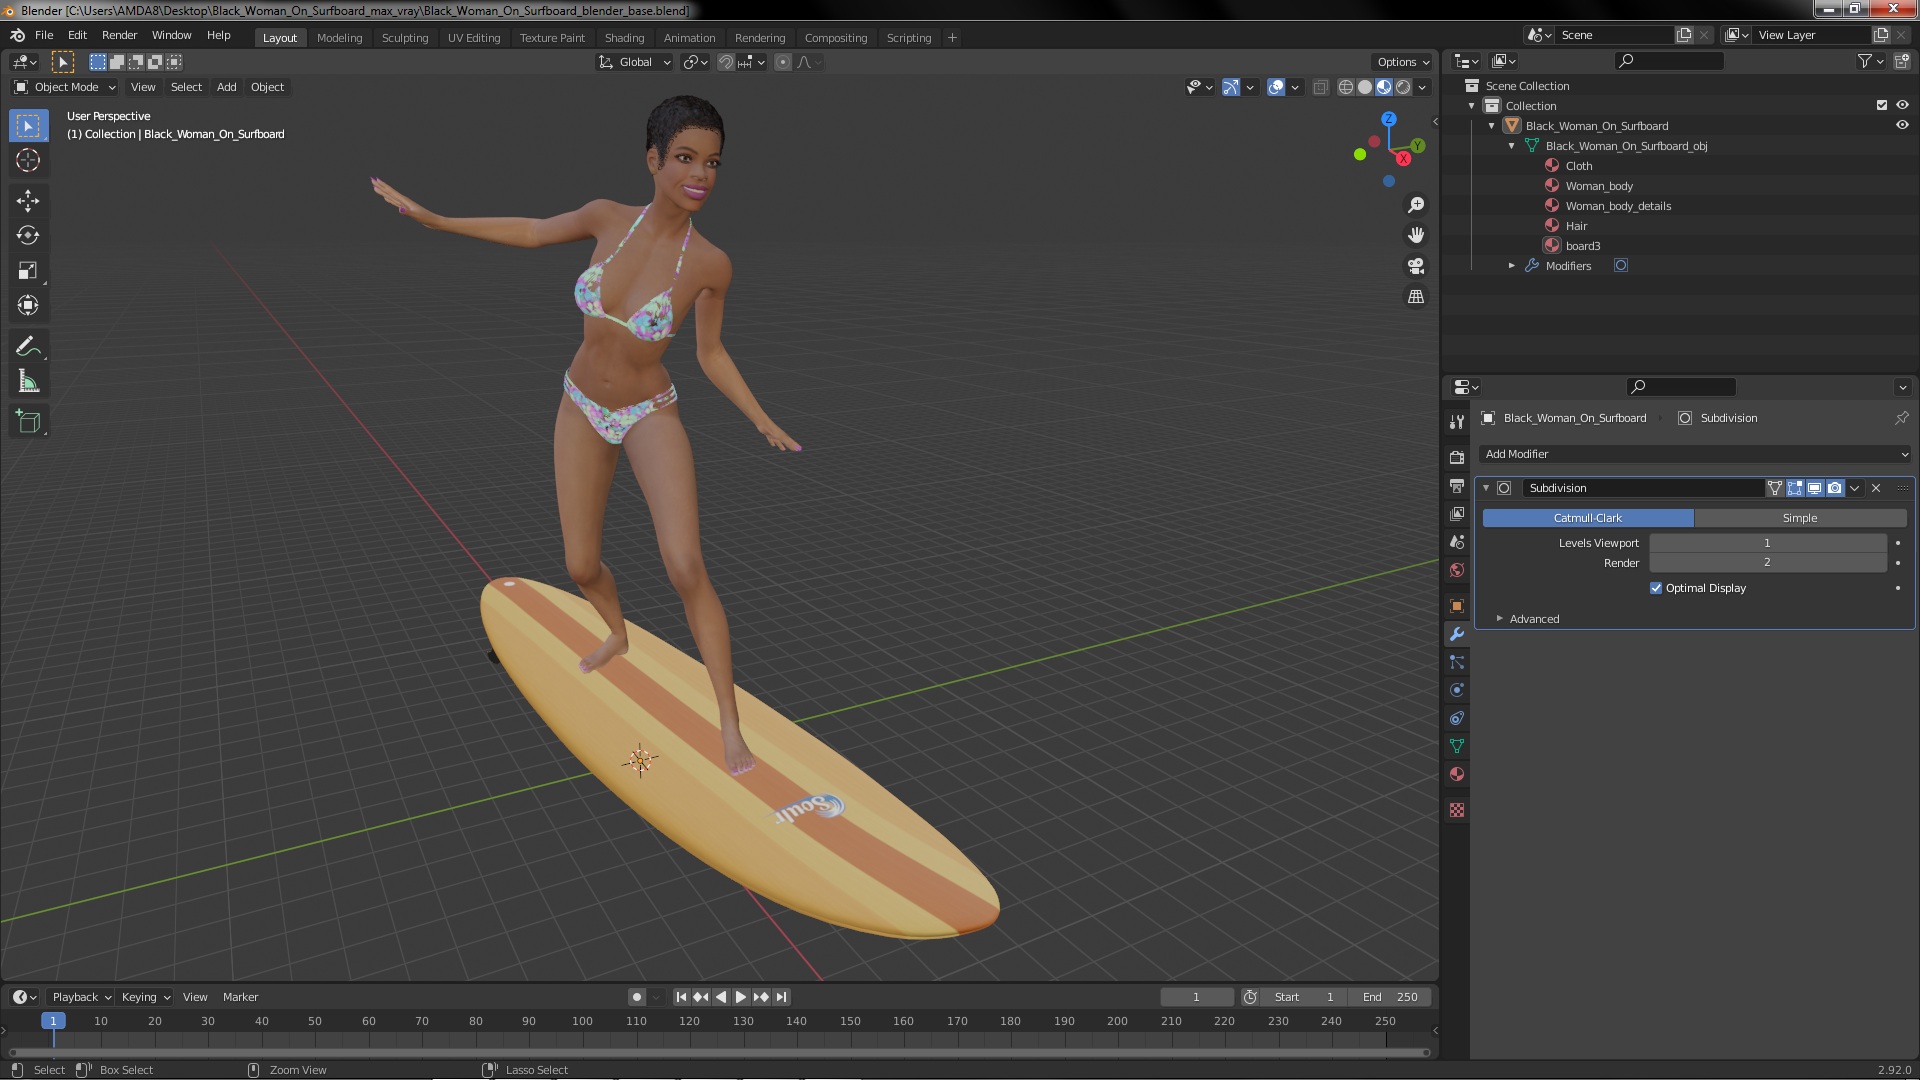The height and width of the screenshot is (1080, 1920).
Task: Uncheck the Optimal Display checkbox
Action: [x=1656, y=588]
